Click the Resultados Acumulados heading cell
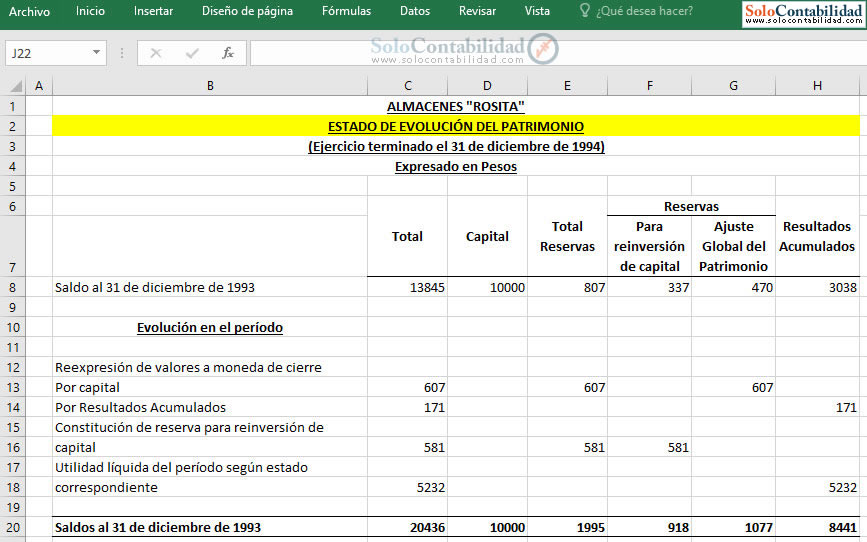This screenshot has width=867, height=542. 817,236
